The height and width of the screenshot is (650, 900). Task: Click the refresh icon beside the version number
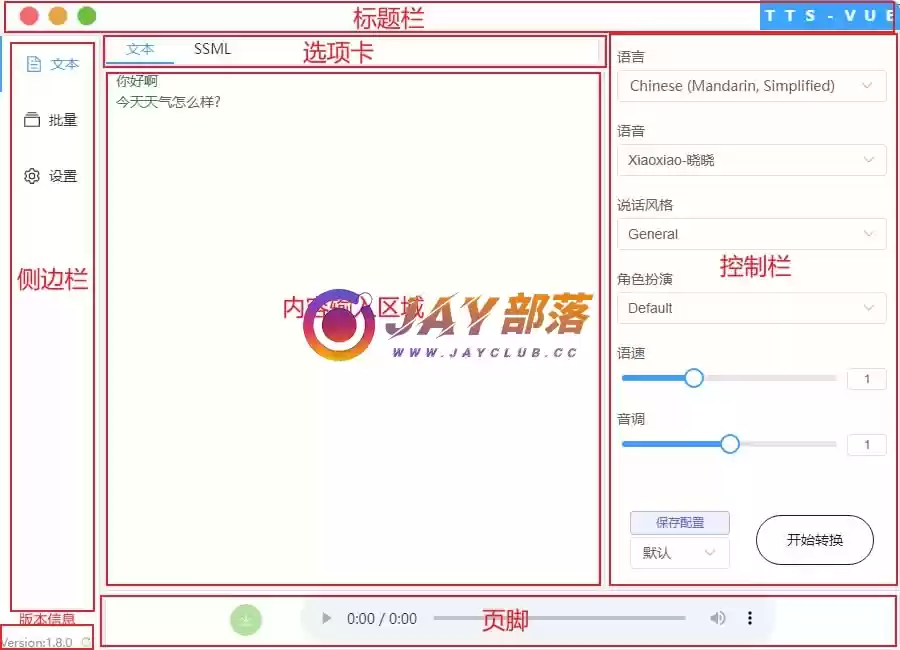85,643
